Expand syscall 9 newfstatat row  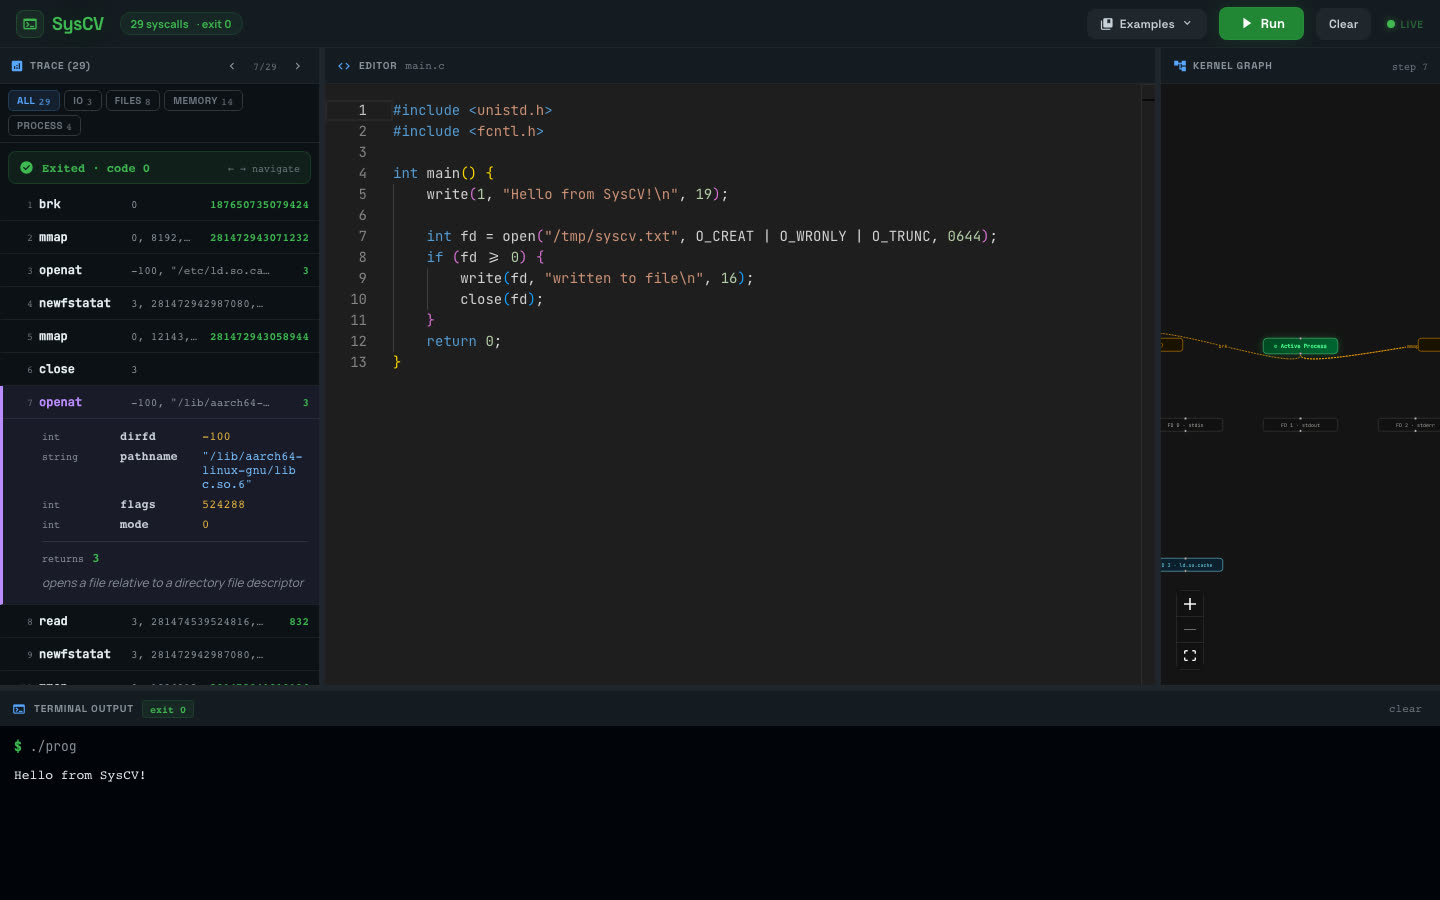click(x=160, y=654)
